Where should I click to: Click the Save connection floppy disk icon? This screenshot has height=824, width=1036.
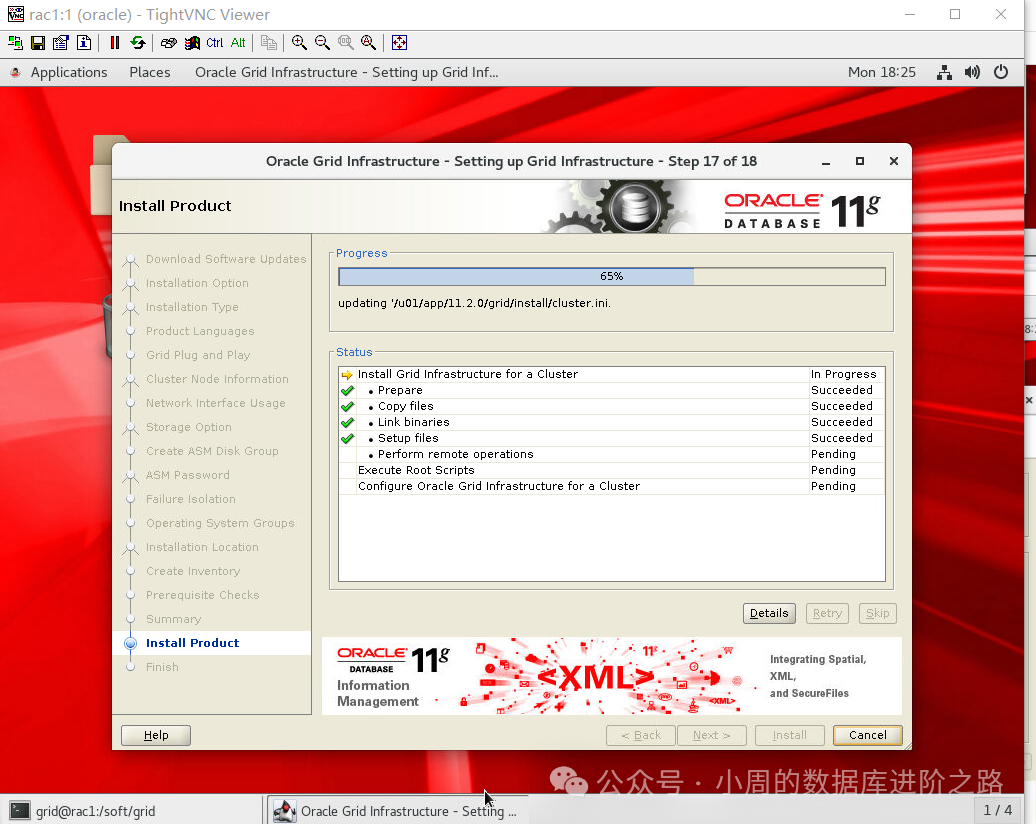point(38,43)
